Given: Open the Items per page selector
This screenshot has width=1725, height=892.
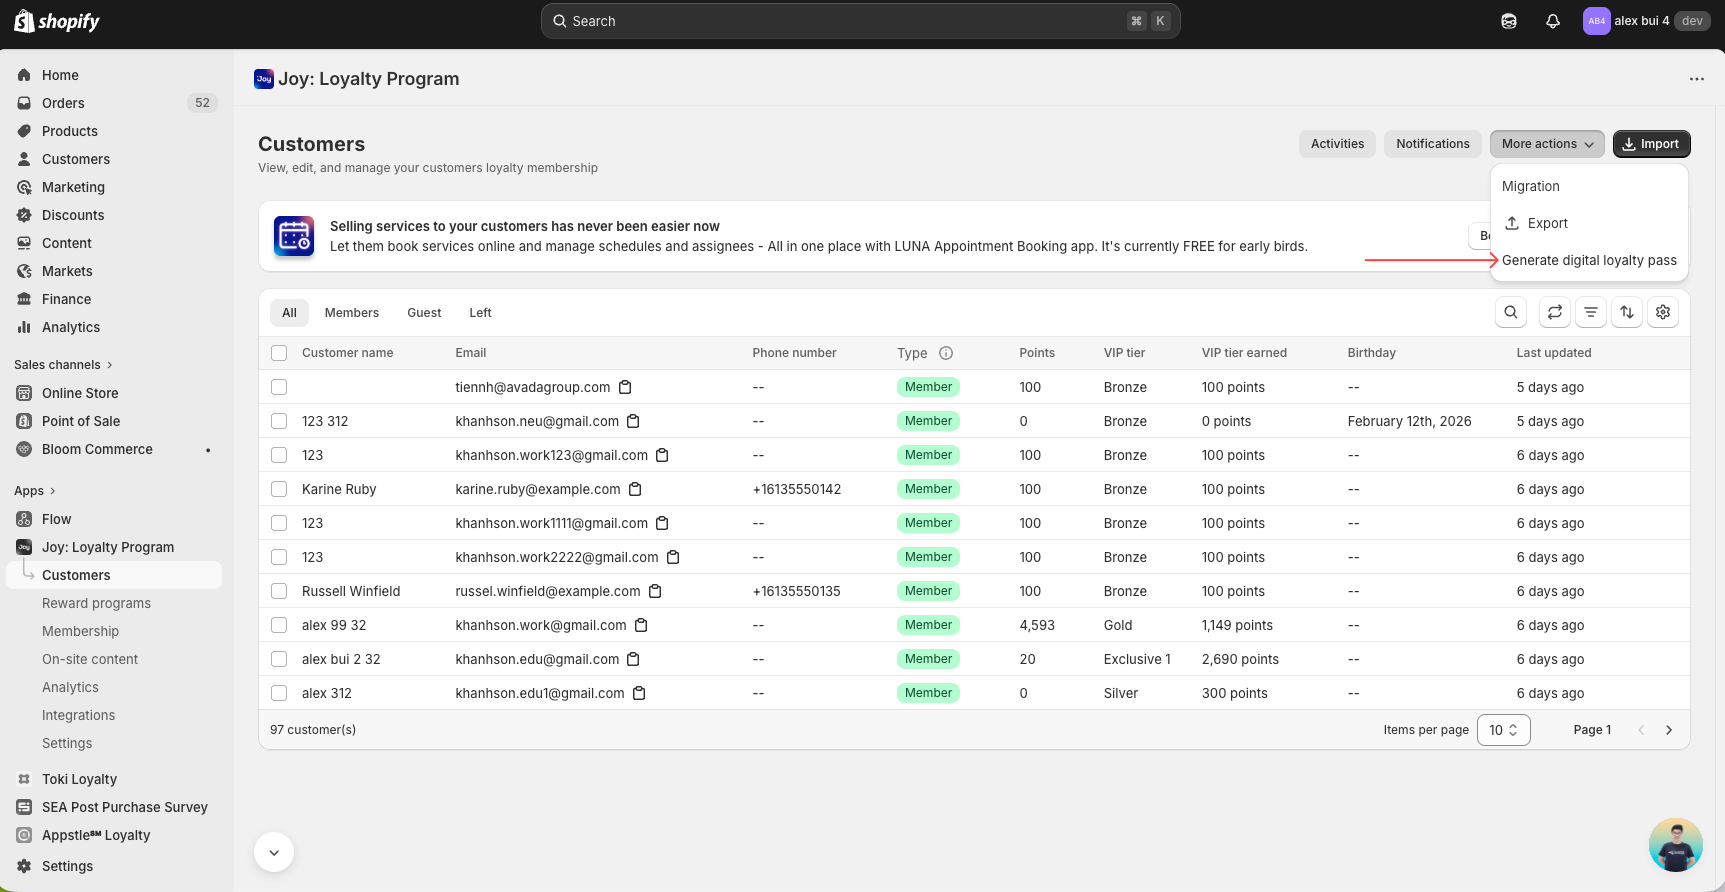Looking at the screenshot, I should [1503, 730].
